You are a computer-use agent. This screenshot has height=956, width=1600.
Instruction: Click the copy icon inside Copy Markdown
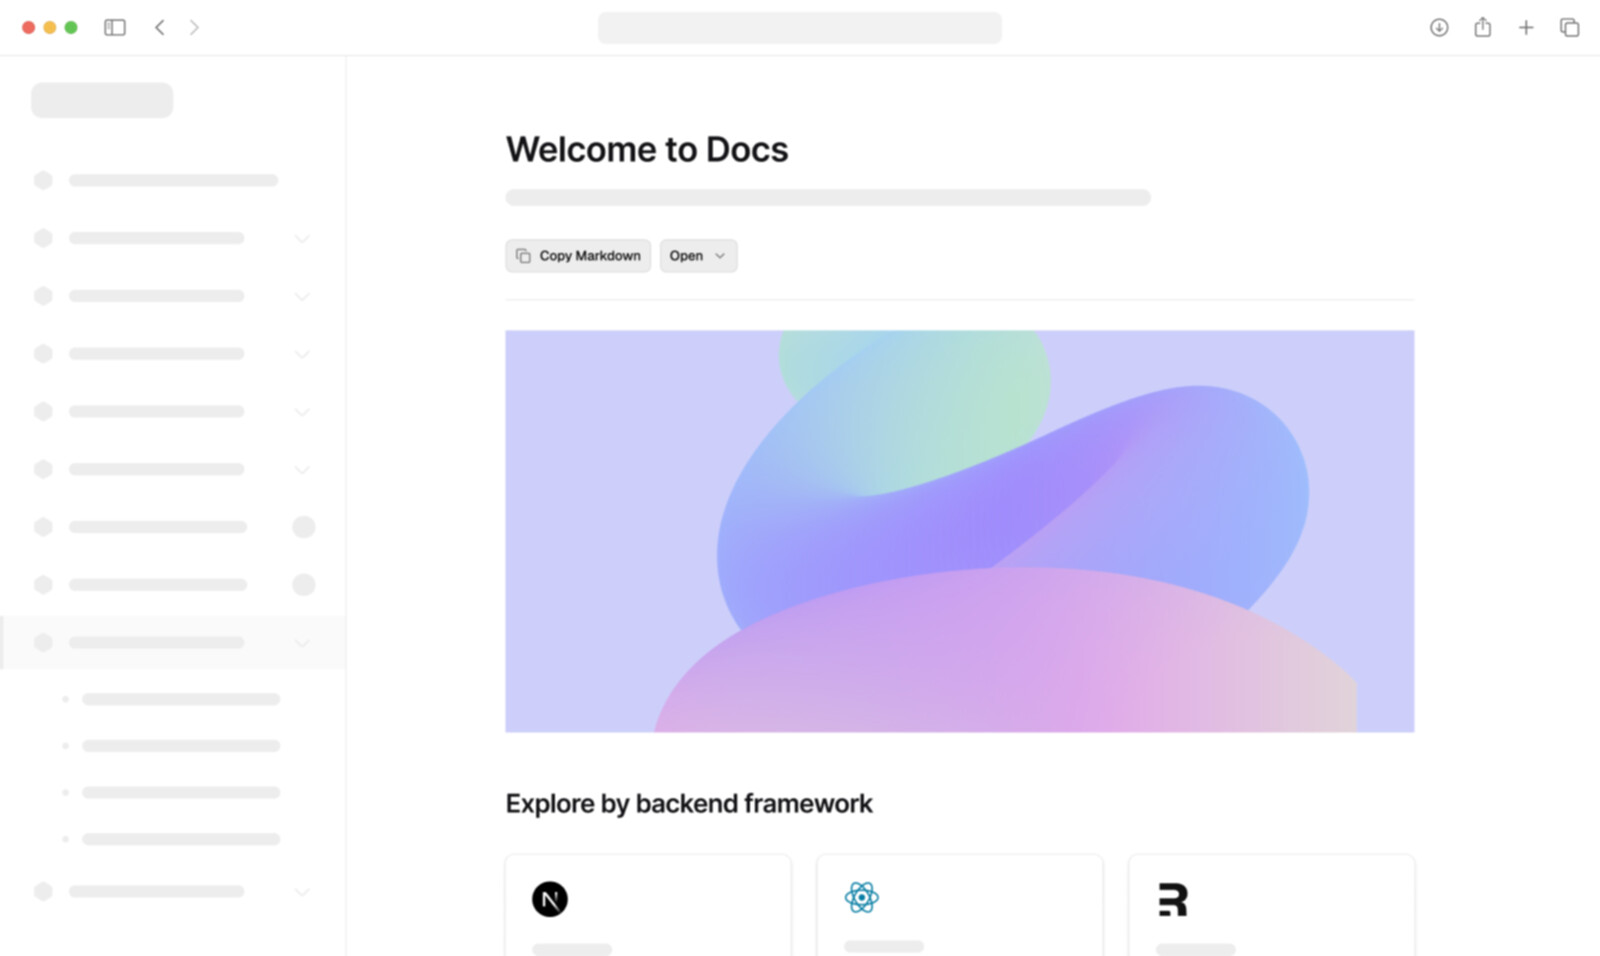pyautogui.click(x=524, y=255)
